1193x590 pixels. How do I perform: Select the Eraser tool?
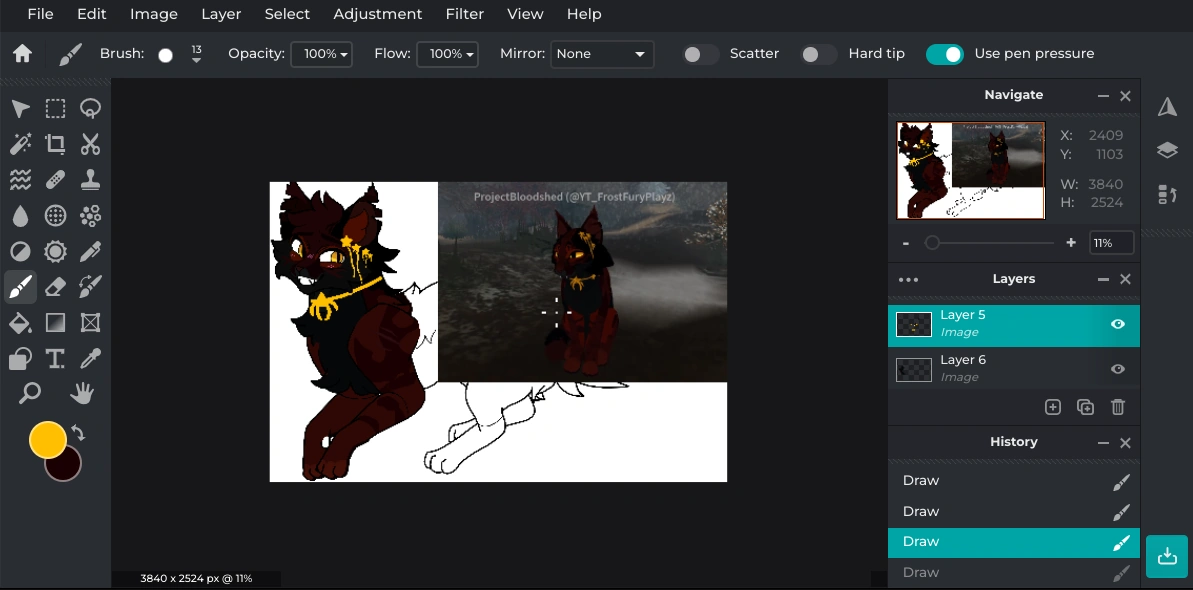tap(55, 287)
